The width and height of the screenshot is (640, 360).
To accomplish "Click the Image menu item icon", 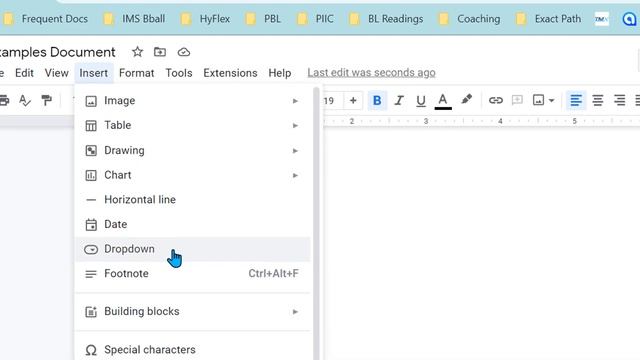I will [91, 101].
